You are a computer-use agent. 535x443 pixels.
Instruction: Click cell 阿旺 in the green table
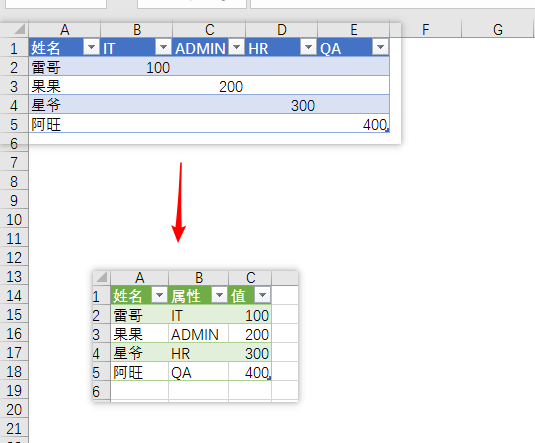139,372
